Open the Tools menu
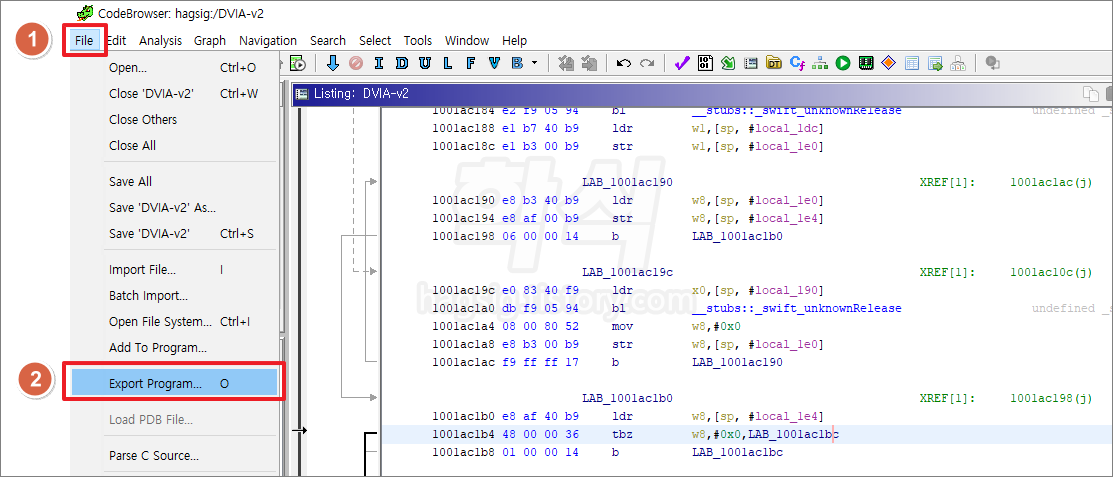 tap(418, 40)
